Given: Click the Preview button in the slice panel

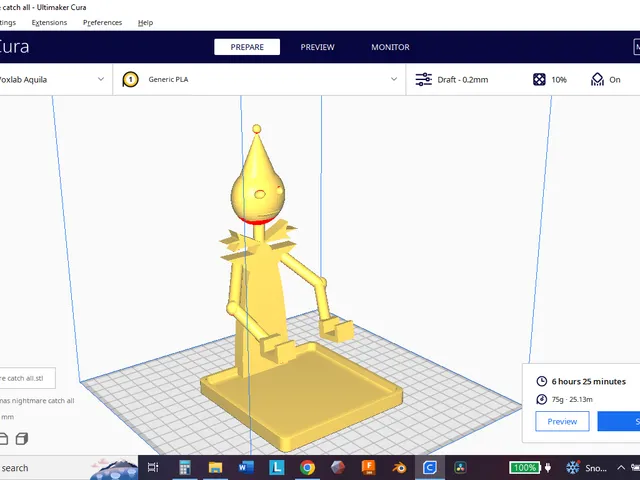Looking at the screenshot, I should [x=562, y=421].
